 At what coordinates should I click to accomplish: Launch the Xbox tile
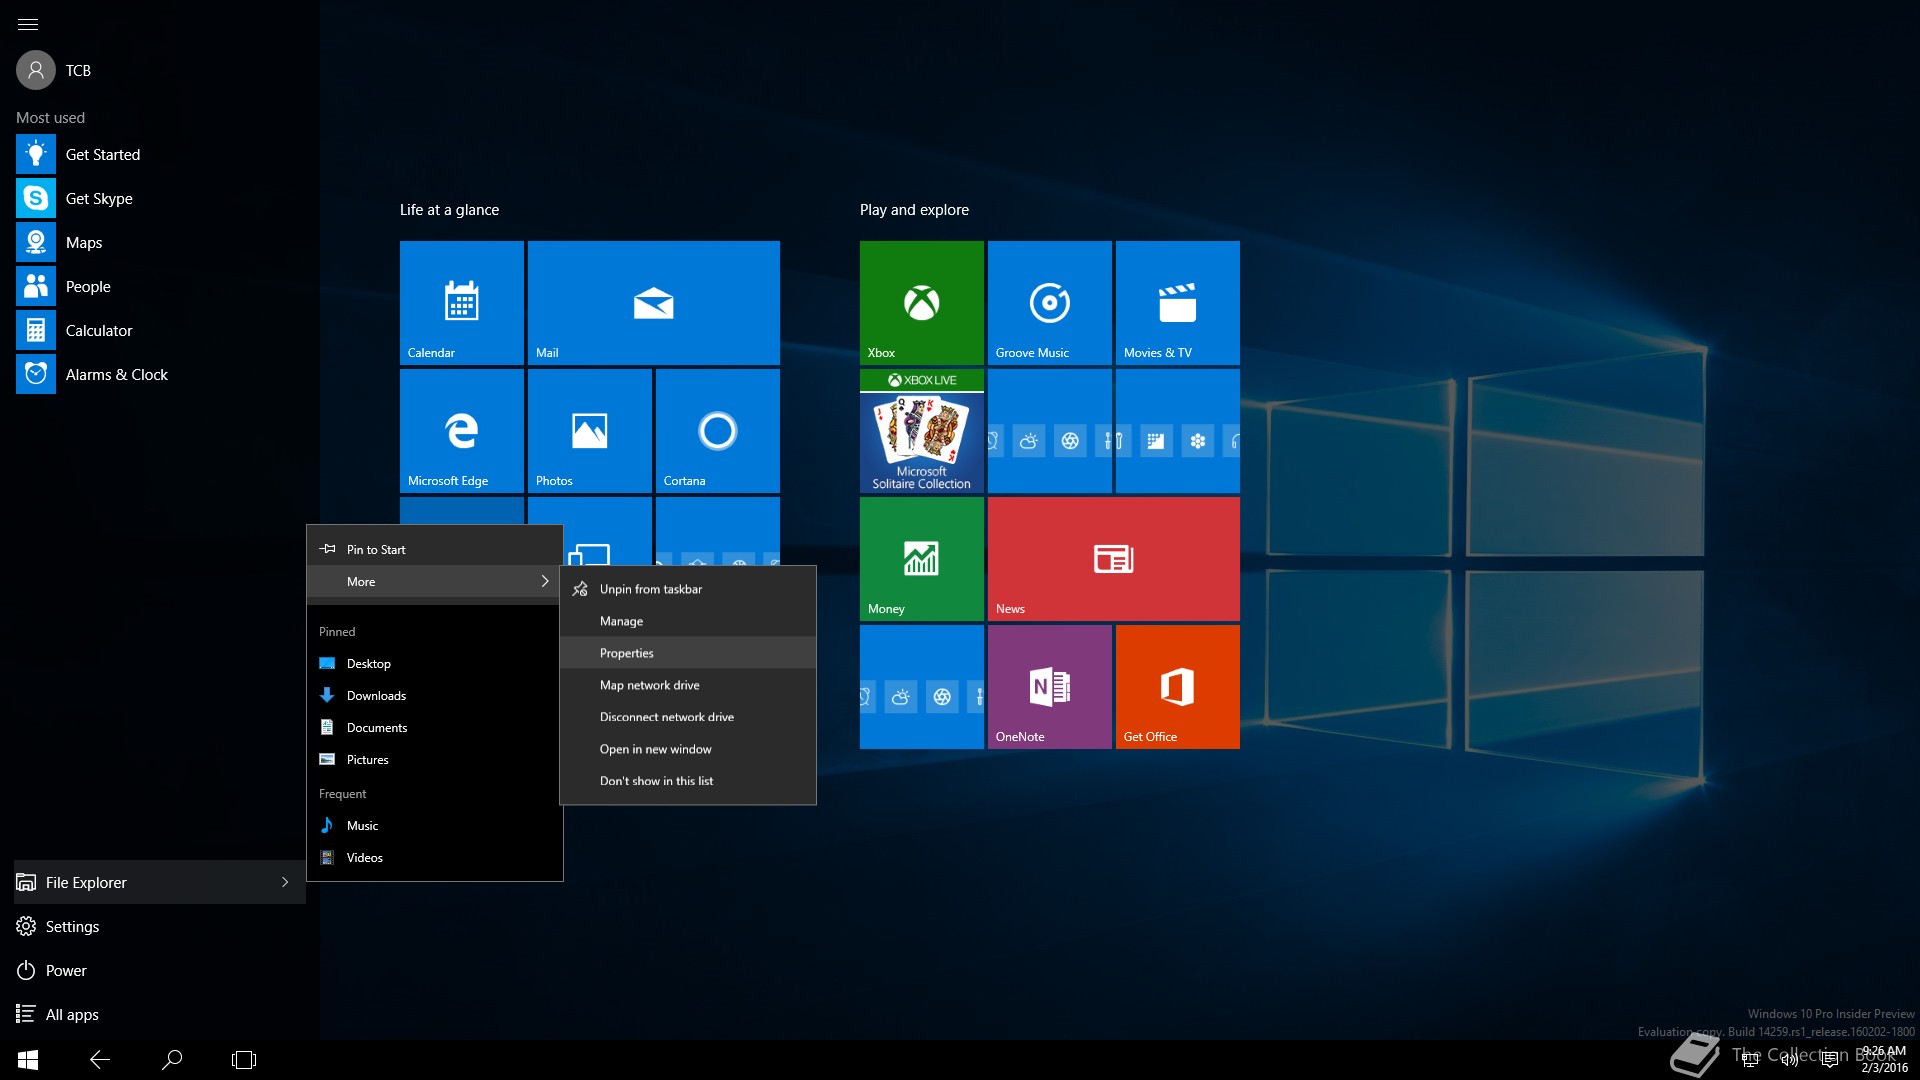[922, 303]
